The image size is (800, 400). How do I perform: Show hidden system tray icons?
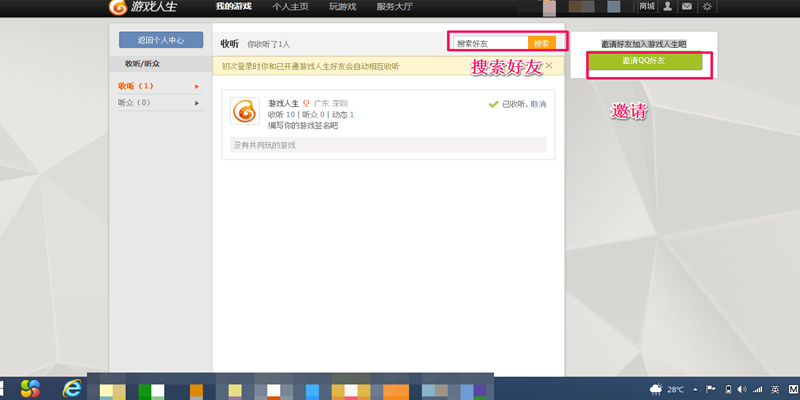[x=695, y=389]
